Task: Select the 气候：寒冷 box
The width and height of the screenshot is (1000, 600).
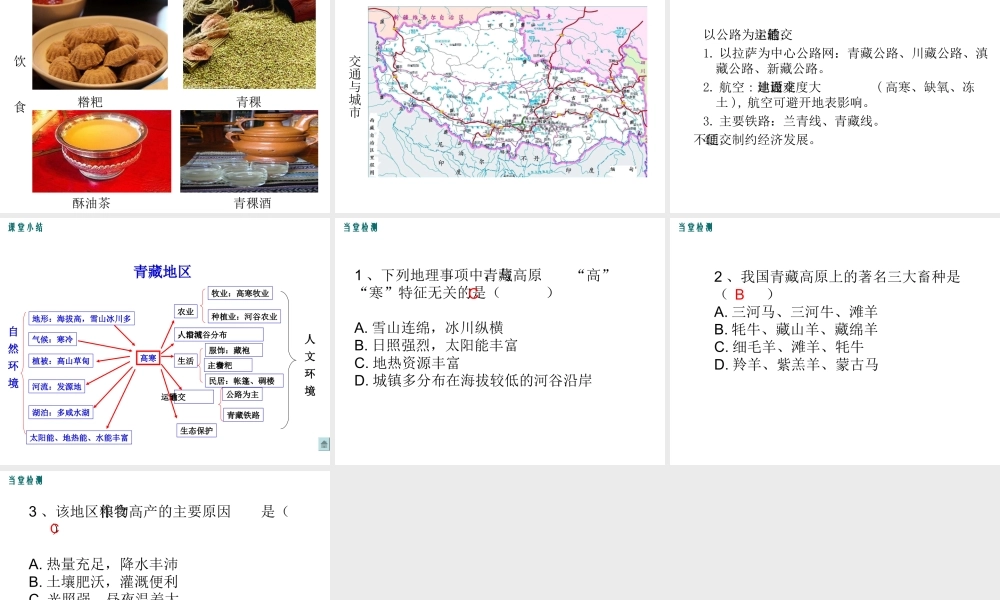Action: [53, 339]
